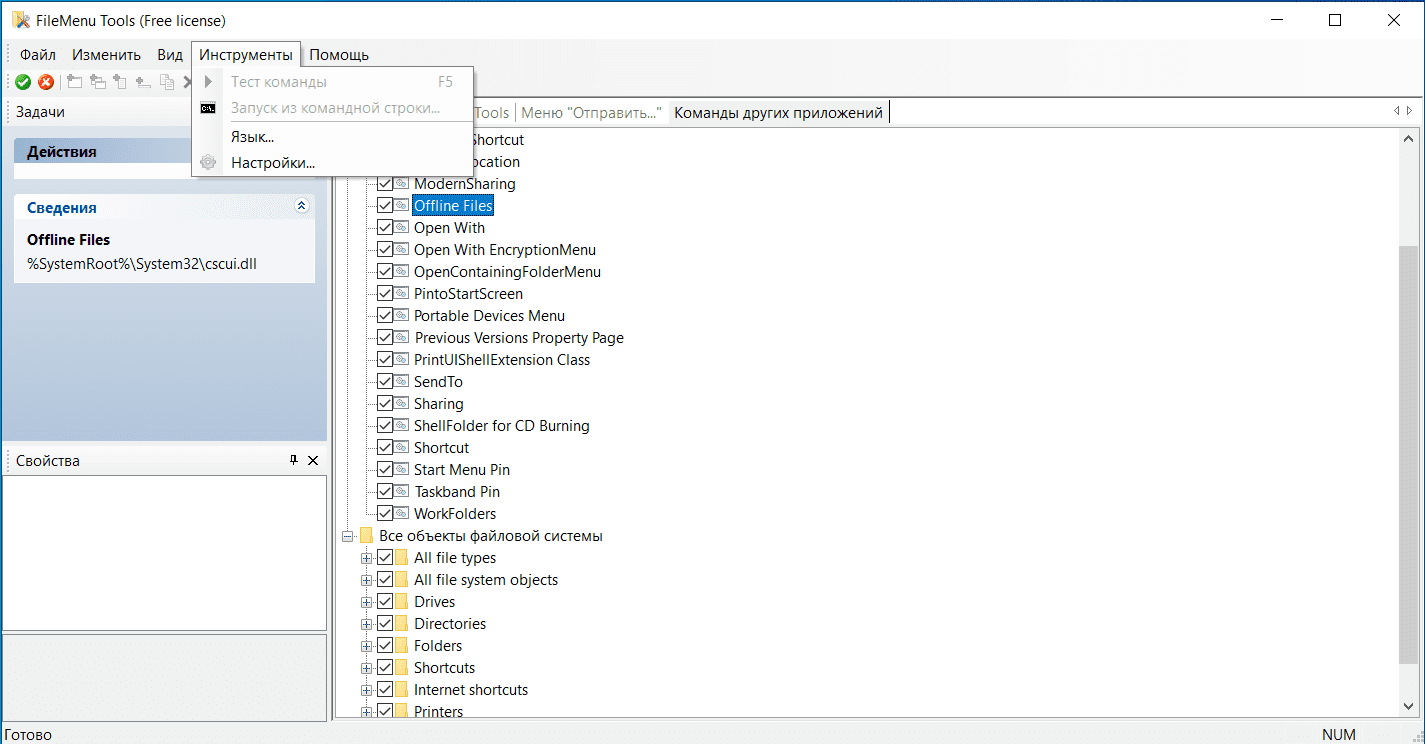Click the icon beside WorkFolders
The width and height of the screenshot is (1425, 744).
401,514
